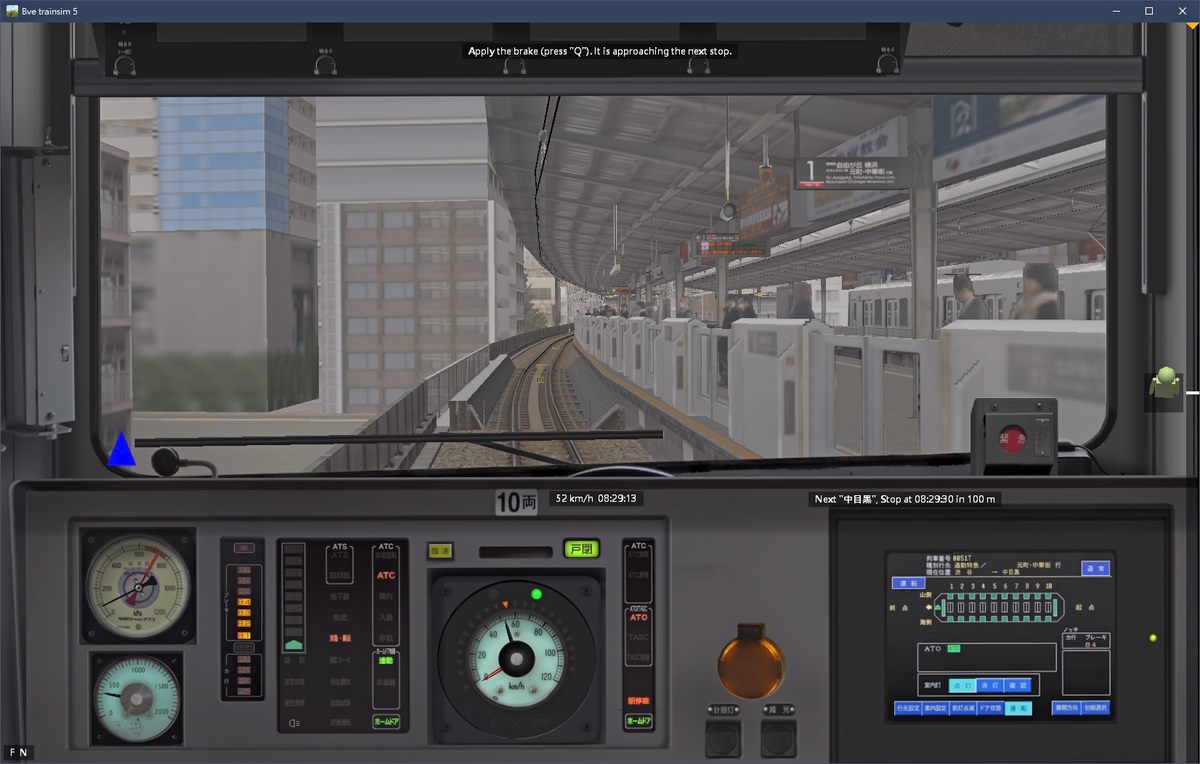Click the orange 駅停車 station-stop lamp
The height and width of the screenshot is (764, 1200).
[x=639, y=701]
